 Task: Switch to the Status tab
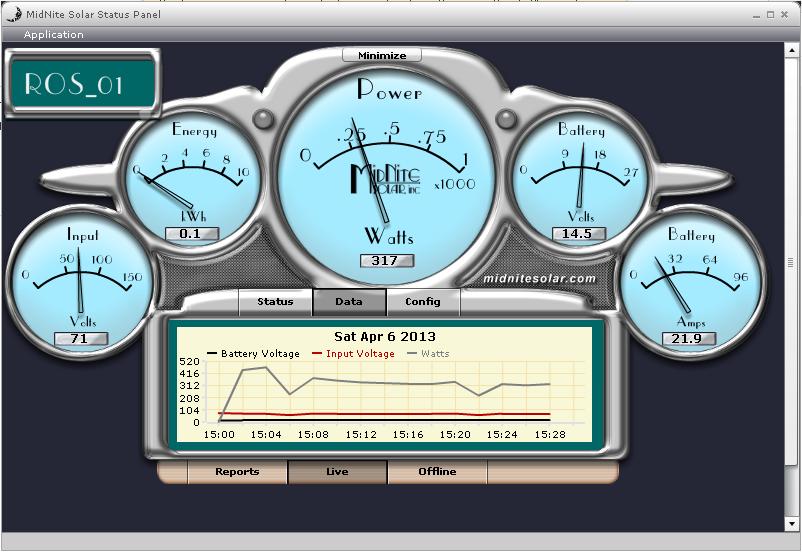(x=275, y=302)
